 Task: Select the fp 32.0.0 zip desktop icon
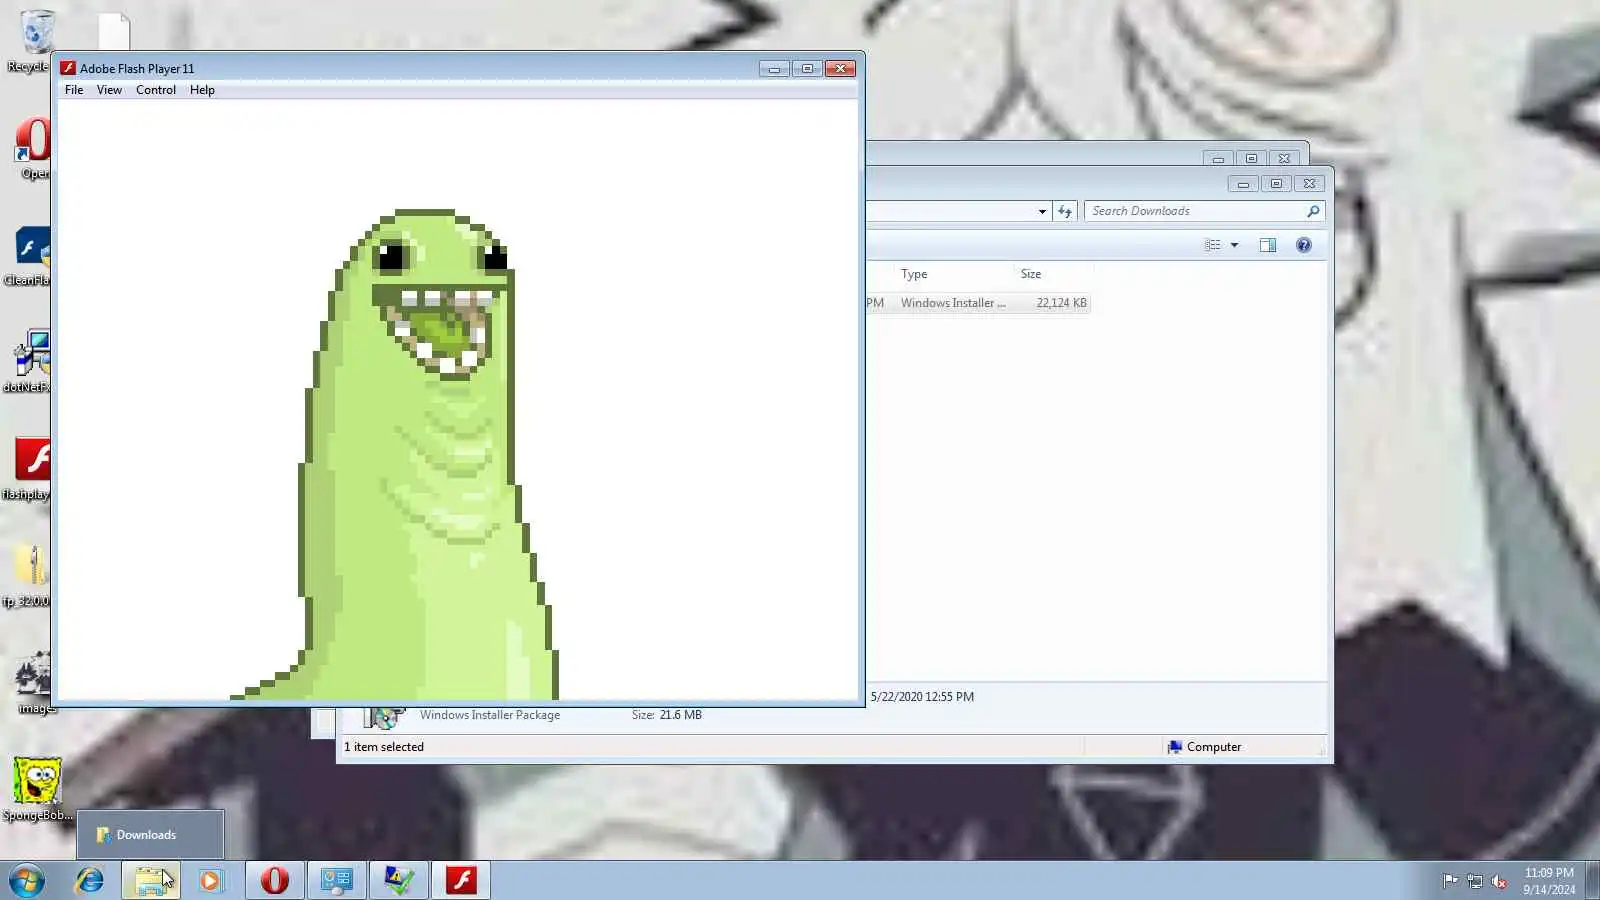28,577
